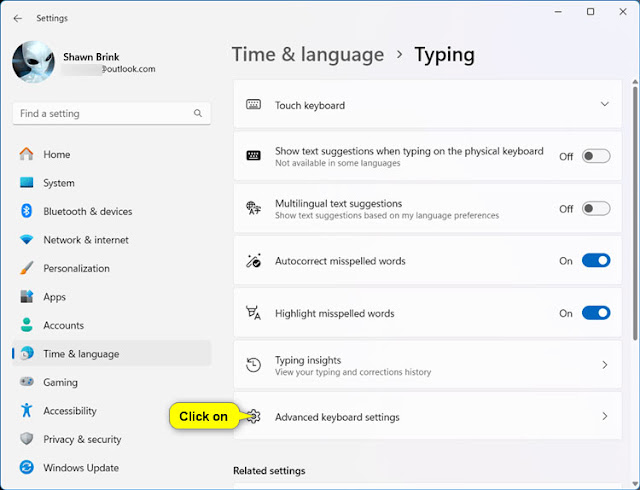Click the Autocorrect wand icon
This screenshot has width=640, height=490.
coord(253,261)
